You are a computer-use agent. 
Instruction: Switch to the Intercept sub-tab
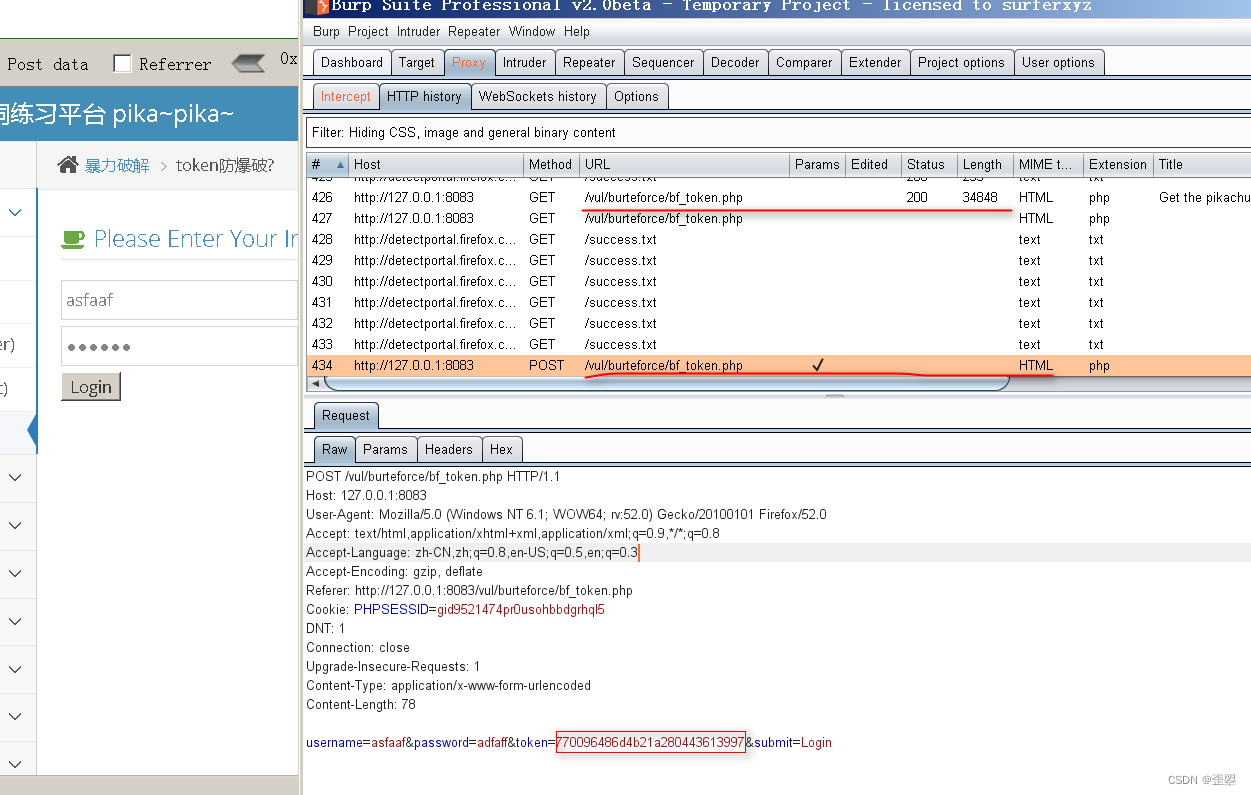pyautogui.click(x=346, y=97)
